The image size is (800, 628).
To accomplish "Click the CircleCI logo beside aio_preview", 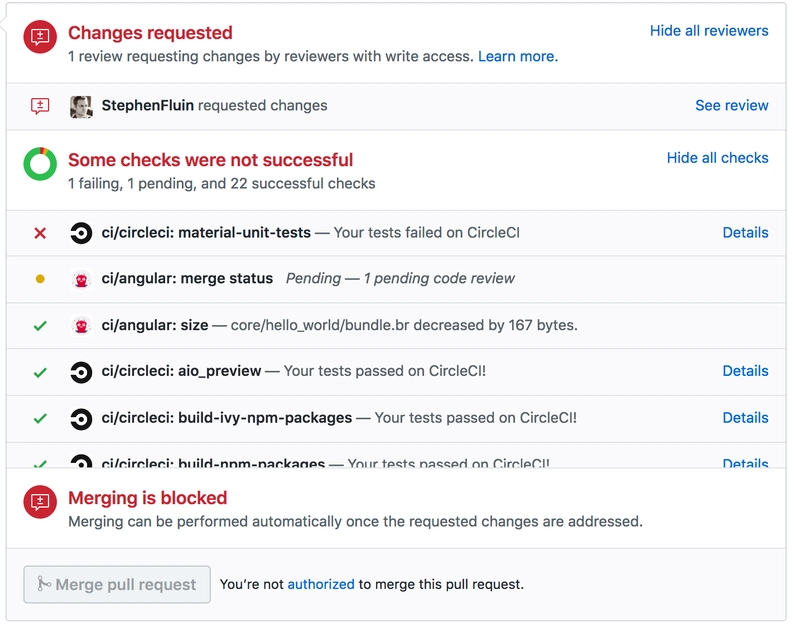I will pyautogui.click(x=81, y=372).
